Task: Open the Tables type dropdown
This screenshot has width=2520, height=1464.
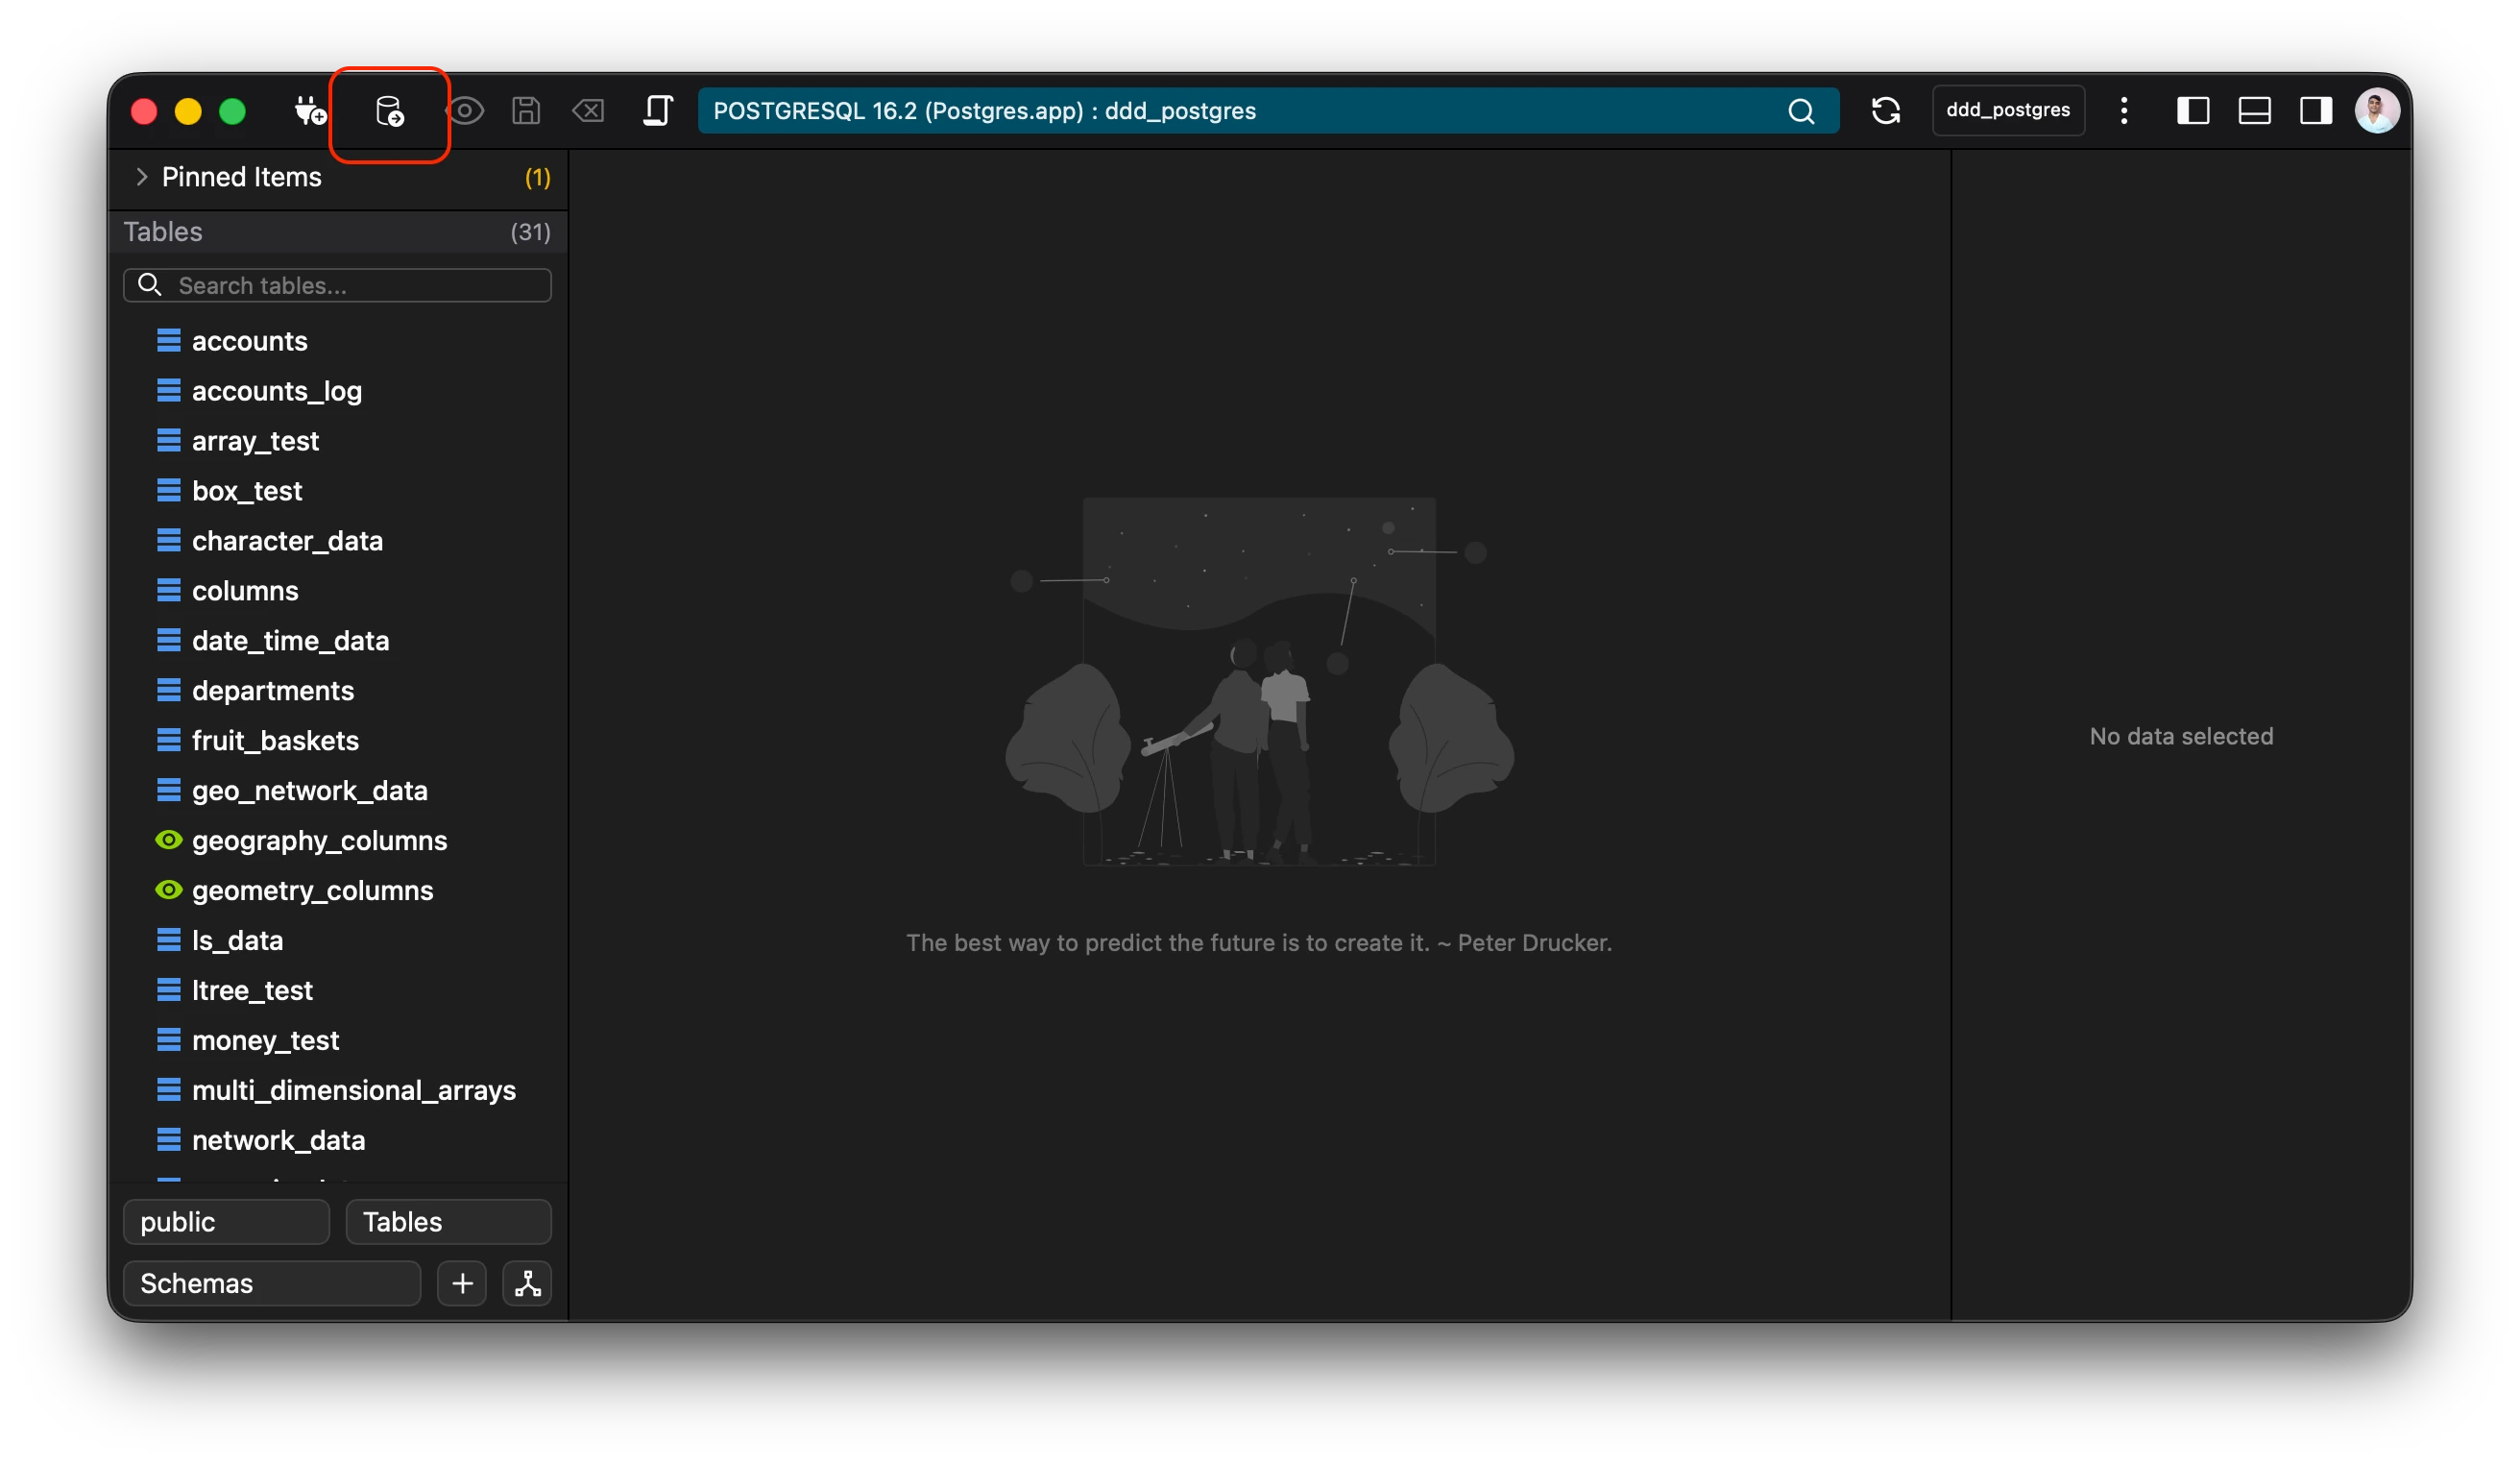Action: 448,1222
